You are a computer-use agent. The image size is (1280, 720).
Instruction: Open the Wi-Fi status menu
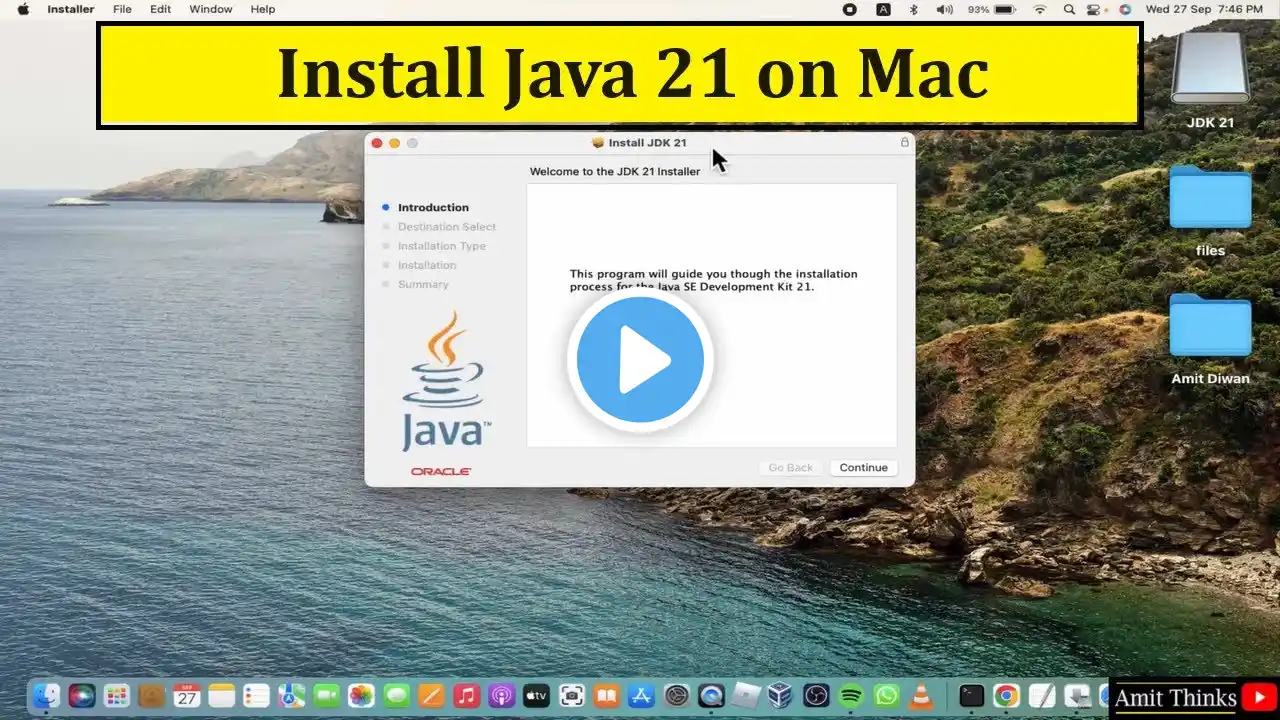[x=1040, y=9]
